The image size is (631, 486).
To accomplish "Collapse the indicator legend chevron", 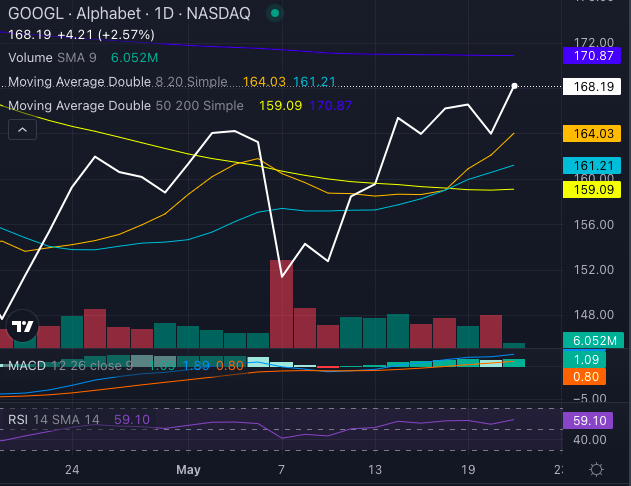I will 23,130.
